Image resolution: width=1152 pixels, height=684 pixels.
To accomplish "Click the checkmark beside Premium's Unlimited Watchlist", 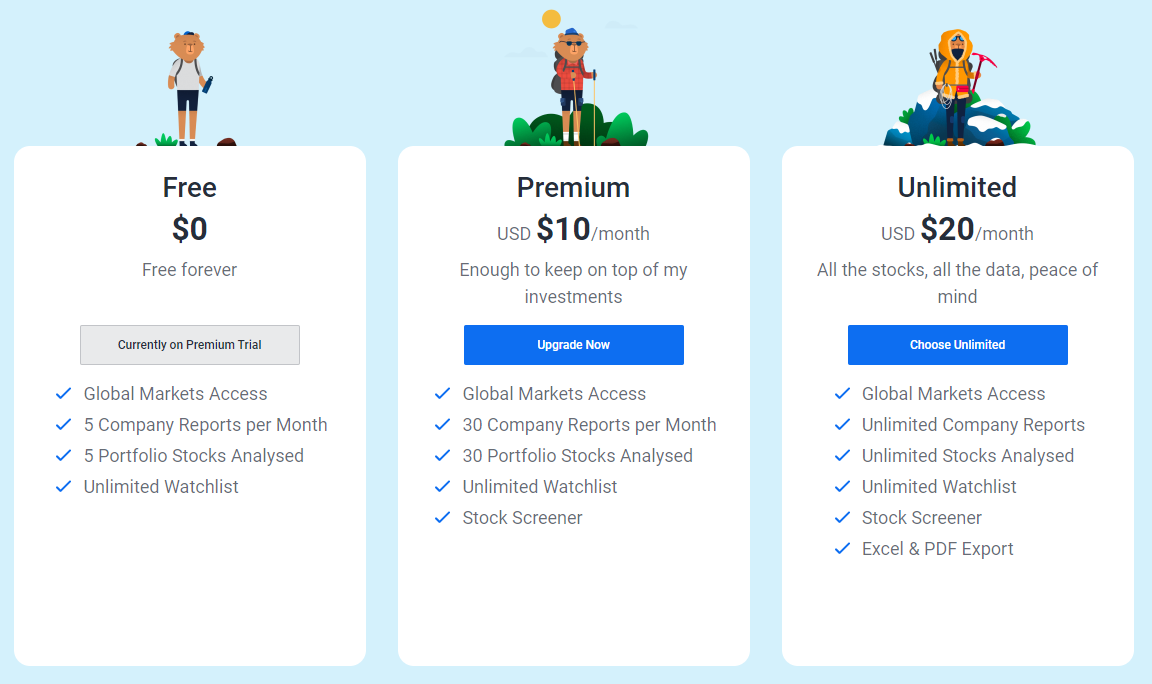I will [442, 486].
